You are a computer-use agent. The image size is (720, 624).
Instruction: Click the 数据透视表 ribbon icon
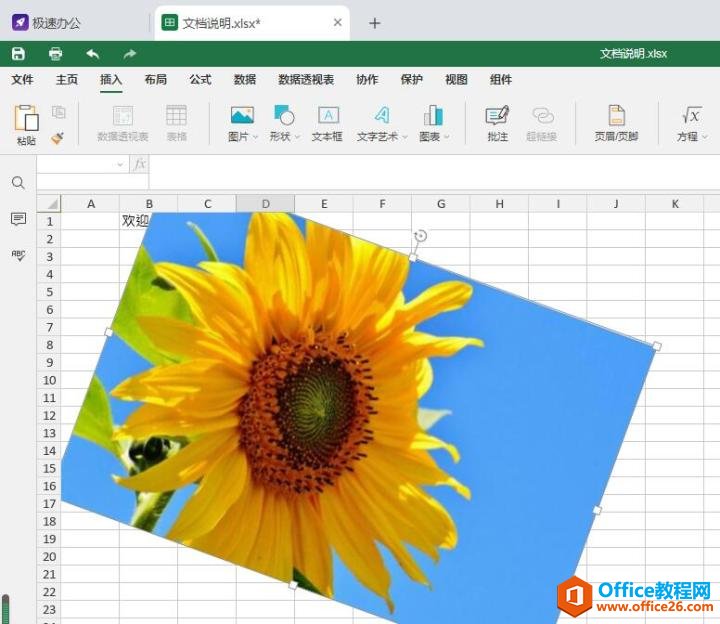click(123, 116)
